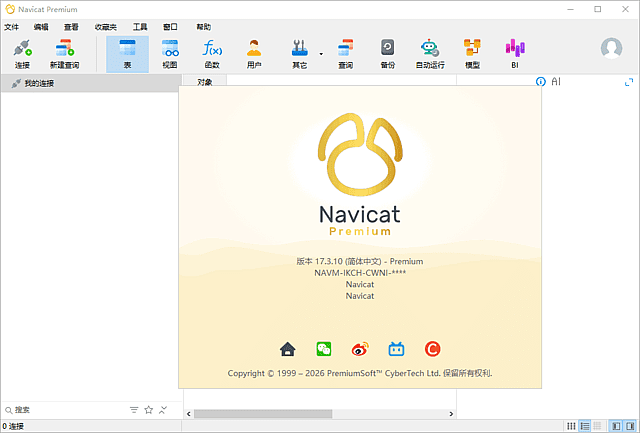
Task: Select My Connections (我的连接) tree item
Action: point(91,83)
